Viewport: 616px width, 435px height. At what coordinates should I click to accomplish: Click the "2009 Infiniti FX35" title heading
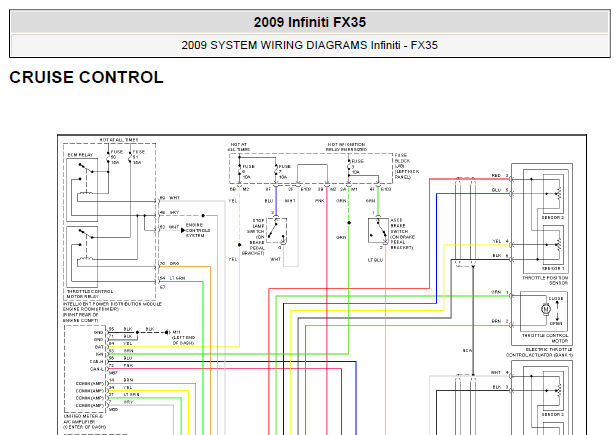[310, 22]
